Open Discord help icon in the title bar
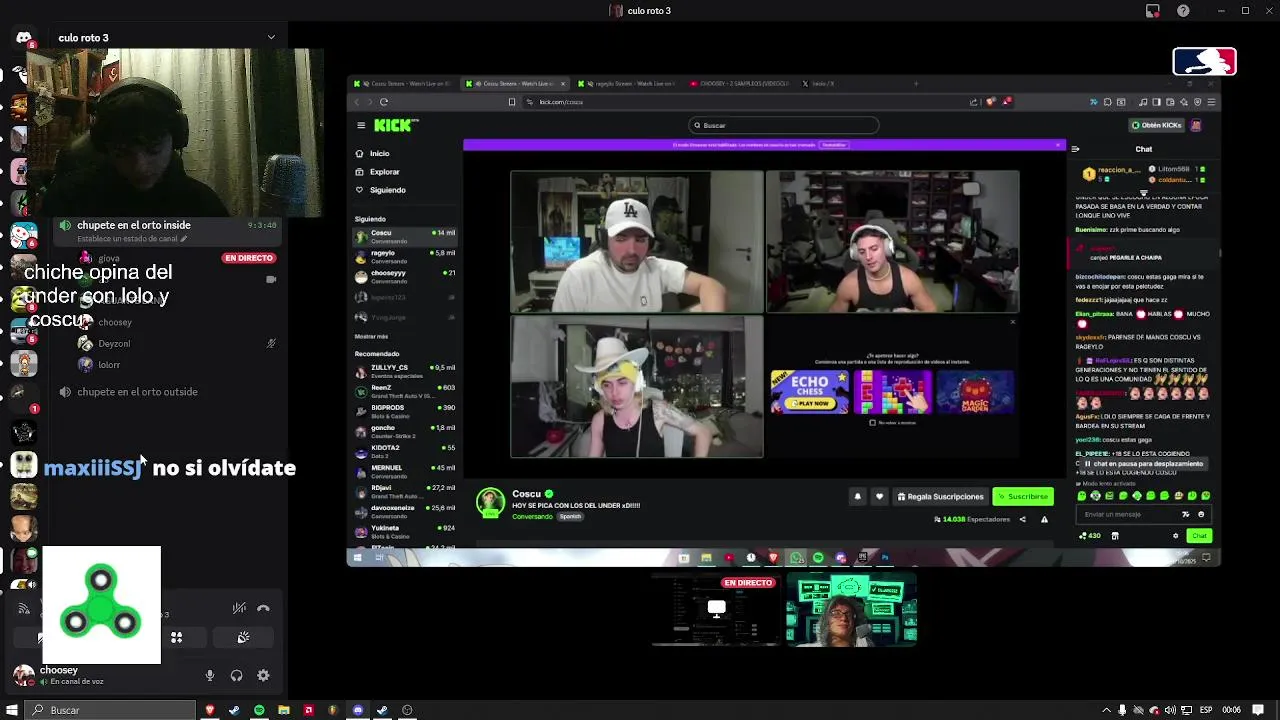Image resolution: width=1280 pixels, height=720 pixels. point(1184,11)
